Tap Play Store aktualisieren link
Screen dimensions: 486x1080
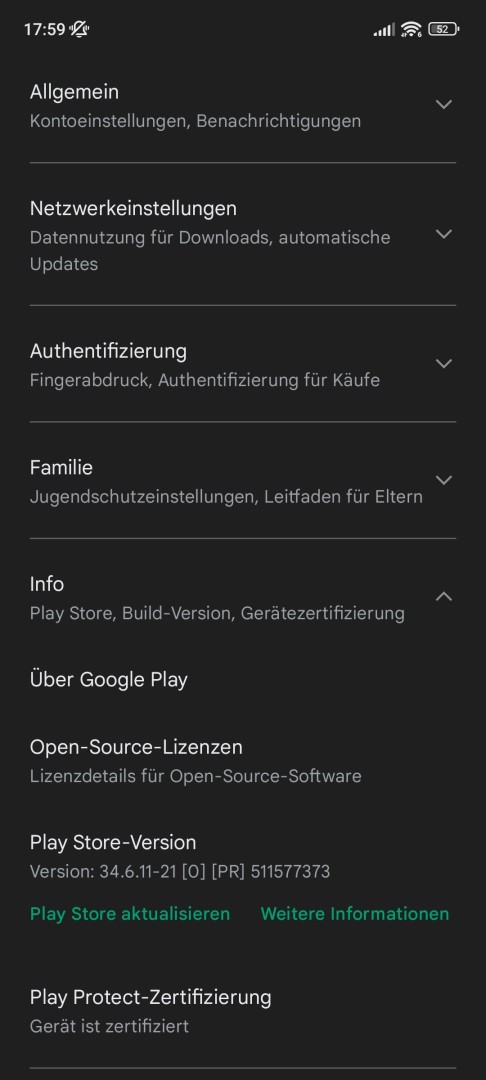130,914
